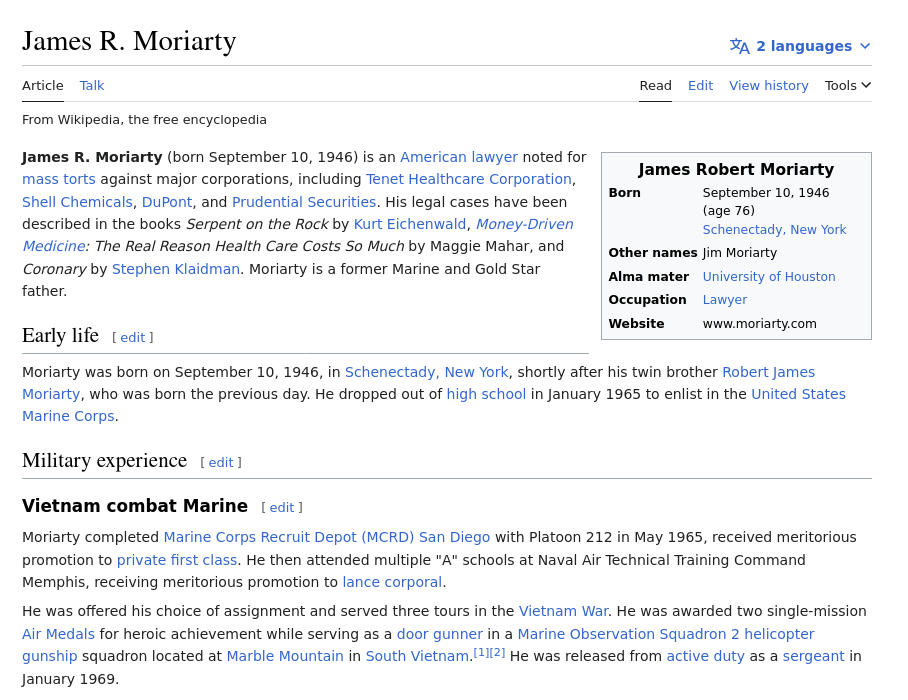This screenshot has height=700, width=908.
Task: Edit the Vietnam combat Marine subsection
Action: tap(282, 508)
